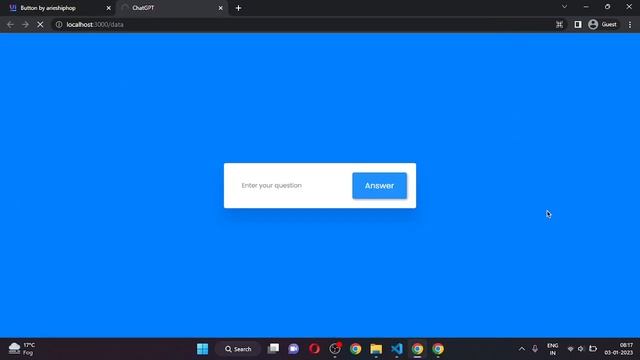Screen dimensions: 640x360
Task: Open the browser extension icon beside side panel
Action: (x=560, y=24)
